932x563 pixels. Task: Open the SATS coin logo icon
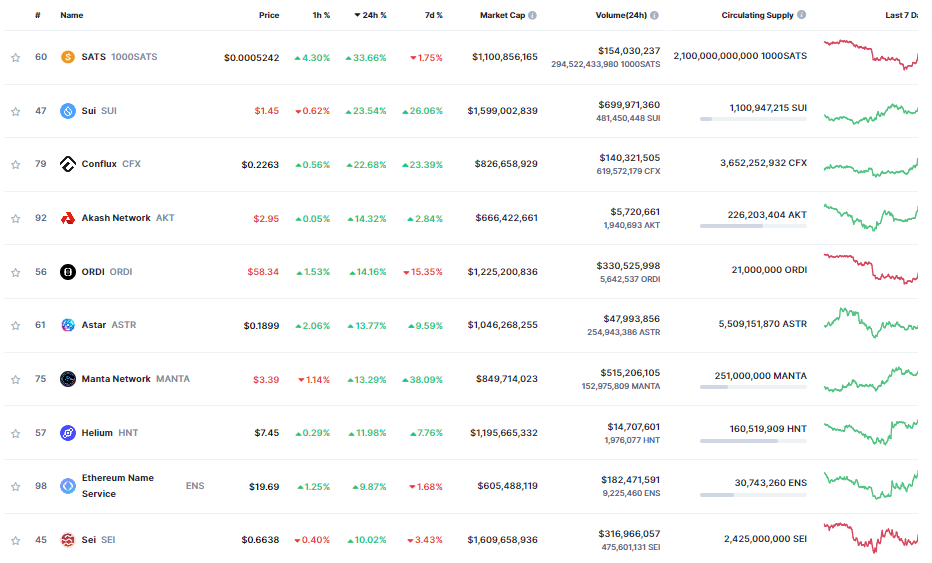click(68, 57)
